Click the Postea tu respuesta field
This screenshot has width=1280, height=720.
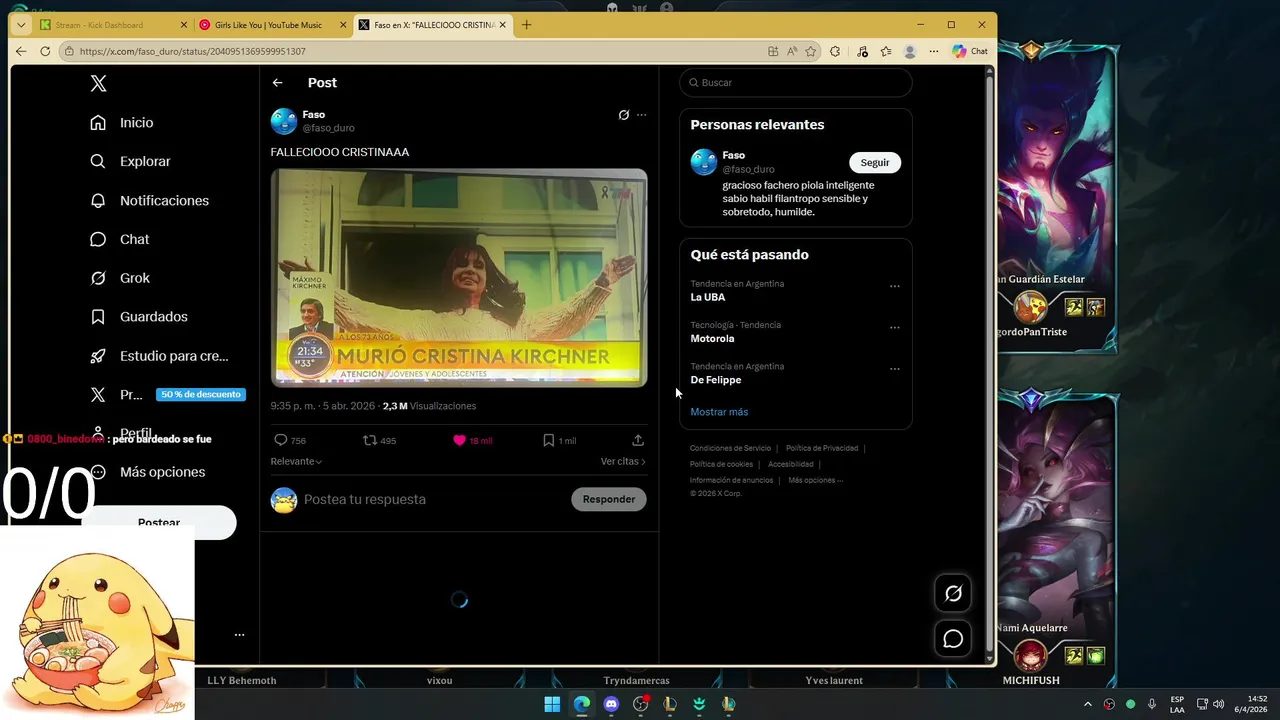click(x=432, y=499)
